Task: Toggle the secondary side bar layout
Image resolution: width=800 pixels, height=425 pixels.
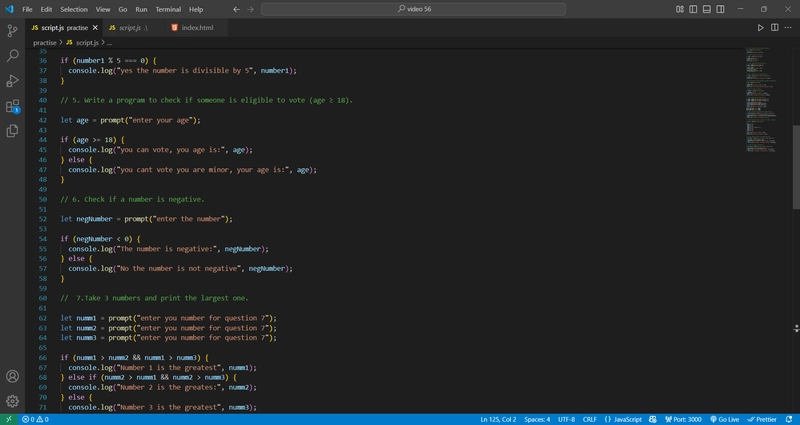Action: (x=720, y=9)
